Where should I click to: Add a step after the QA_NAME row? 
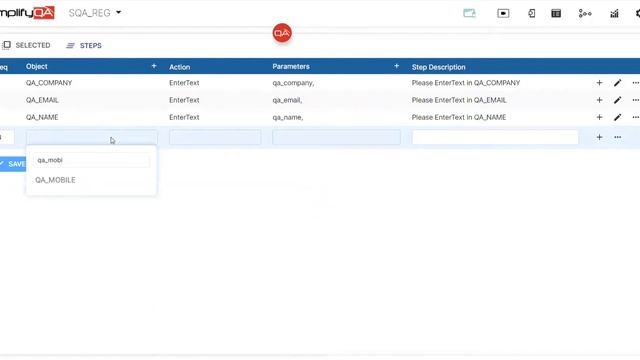599,117
